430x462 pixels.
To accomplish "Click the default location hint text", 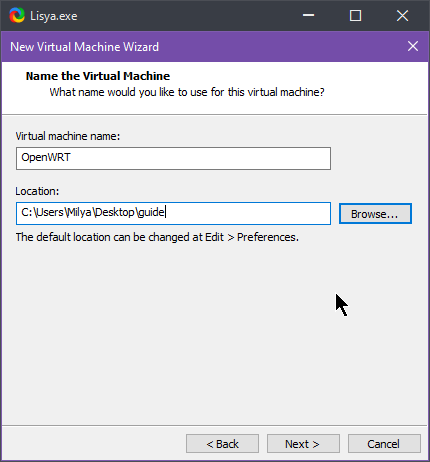I will (x=157, y=237).
